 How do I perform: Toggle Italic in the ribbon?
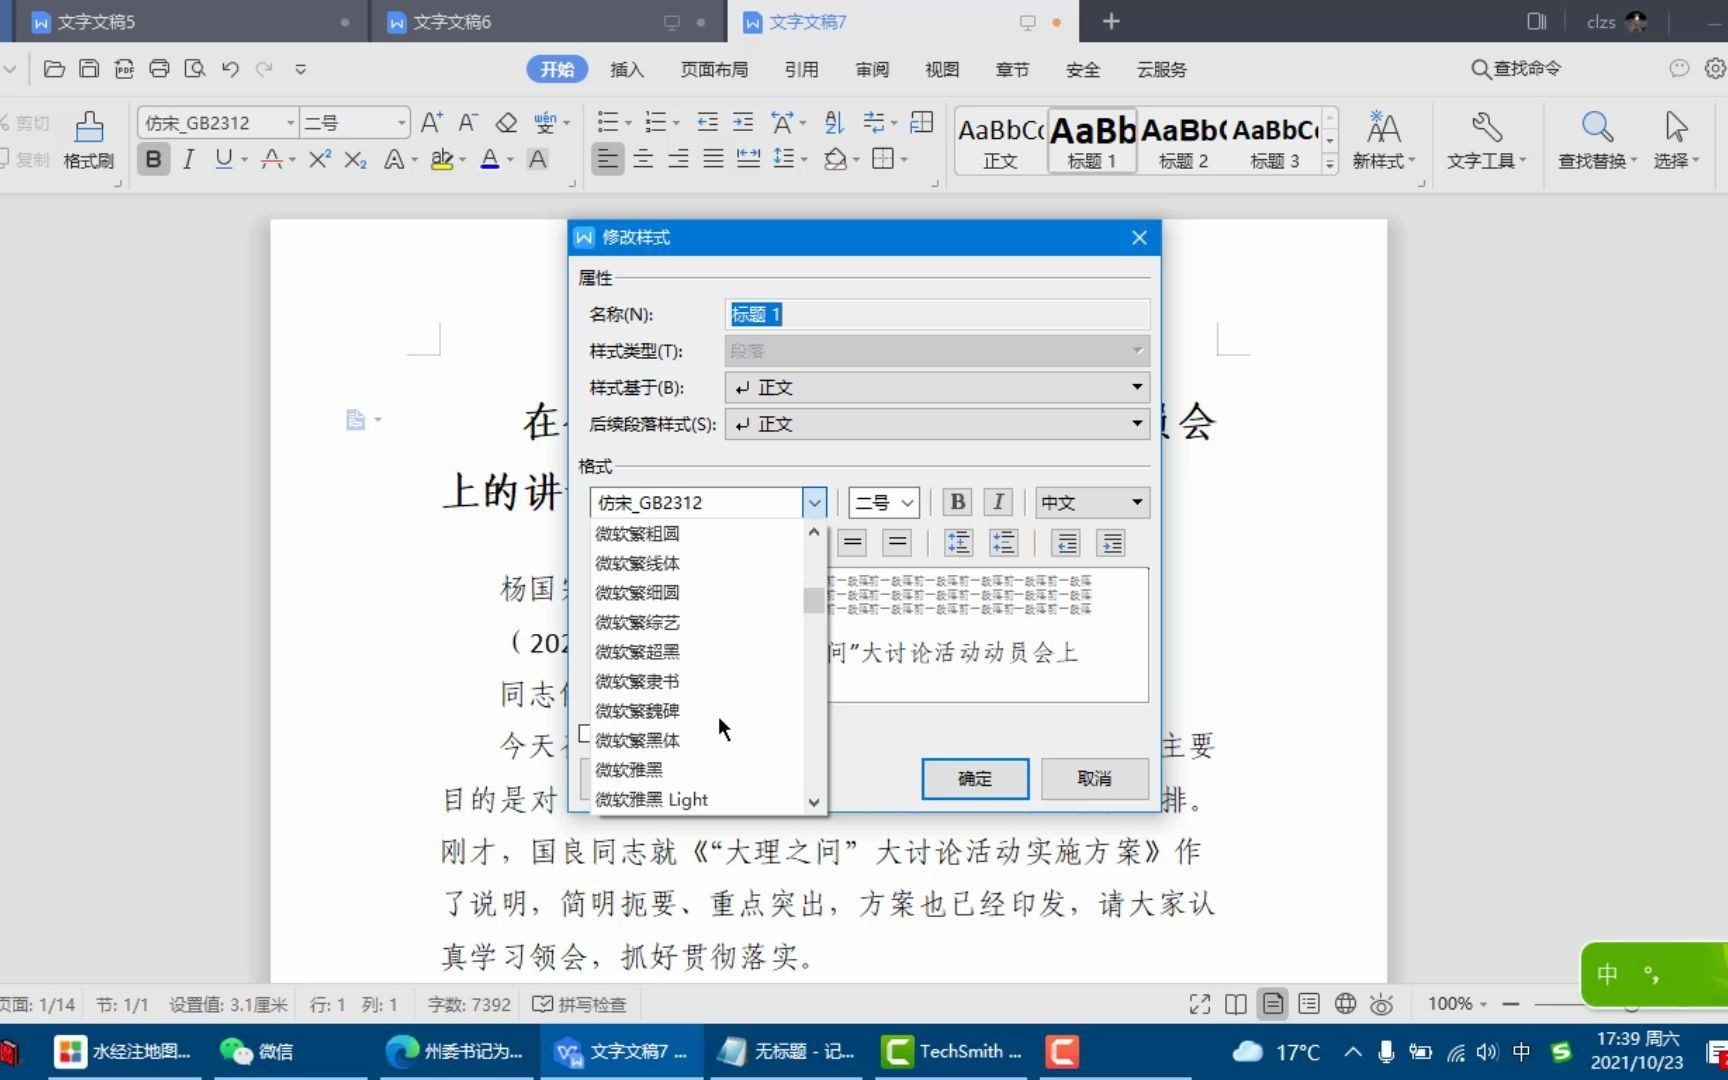coord(188,159)
